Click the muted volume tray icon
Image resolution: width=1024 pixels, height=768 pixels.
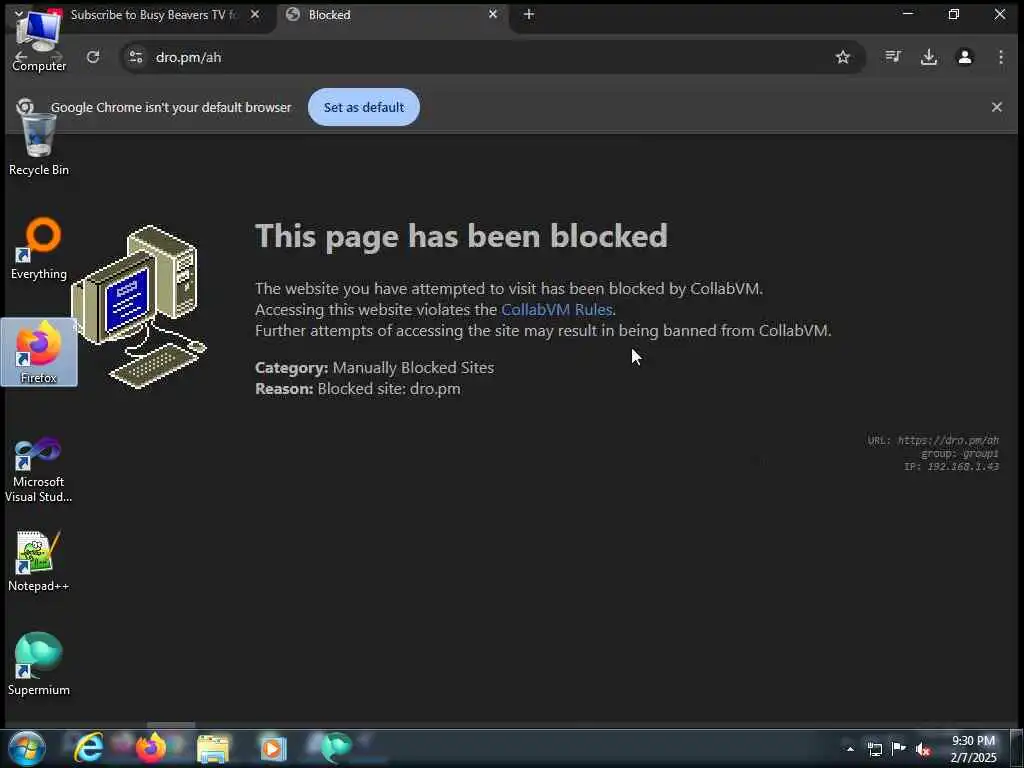(923, 749)
